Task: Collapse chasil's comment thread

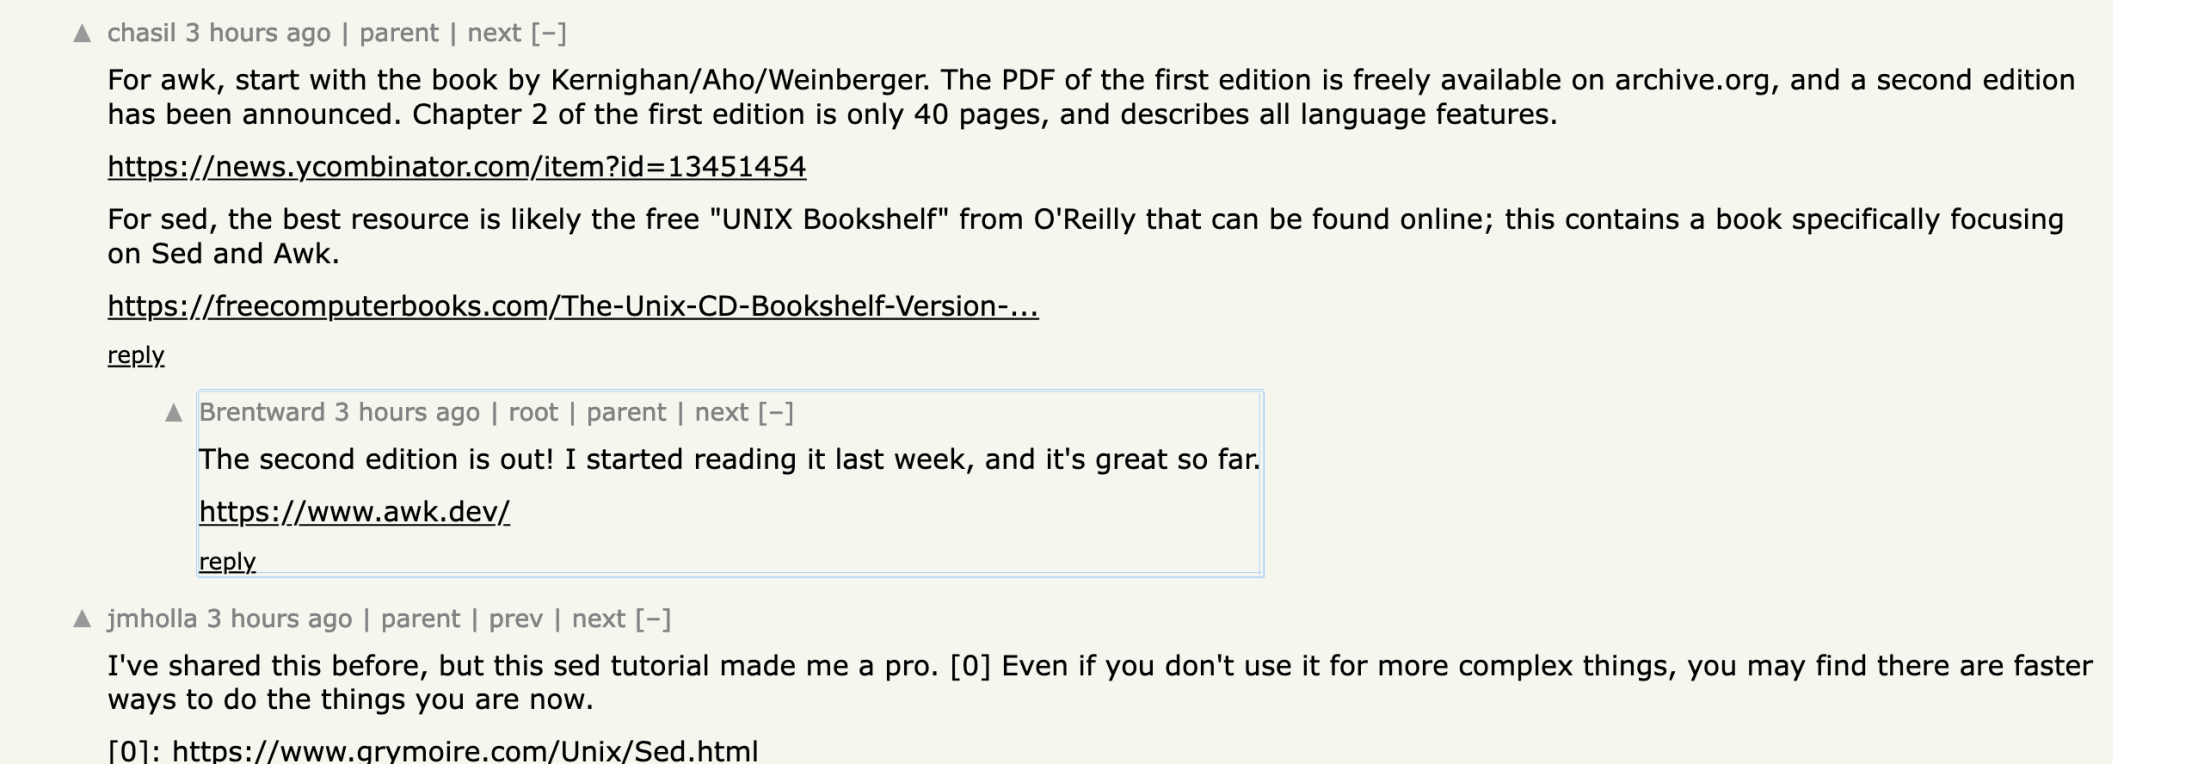Action: tap(548, 33)
